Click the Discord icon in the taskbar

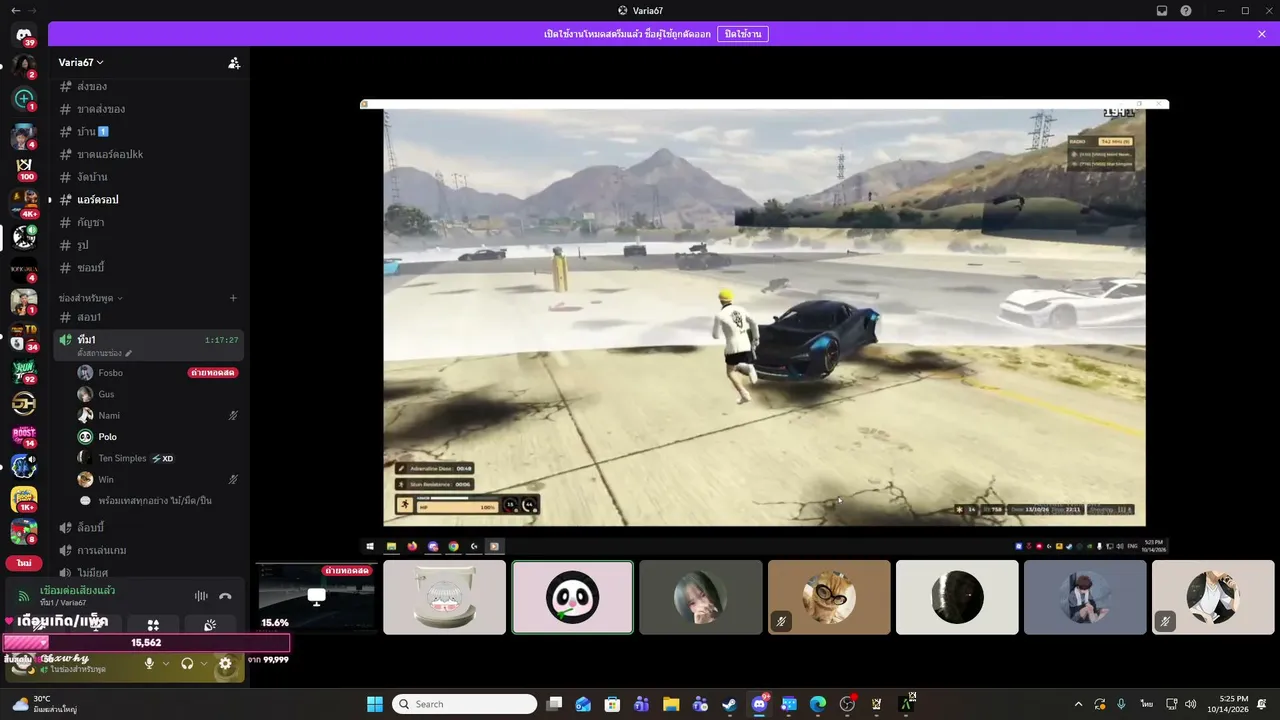759,704
